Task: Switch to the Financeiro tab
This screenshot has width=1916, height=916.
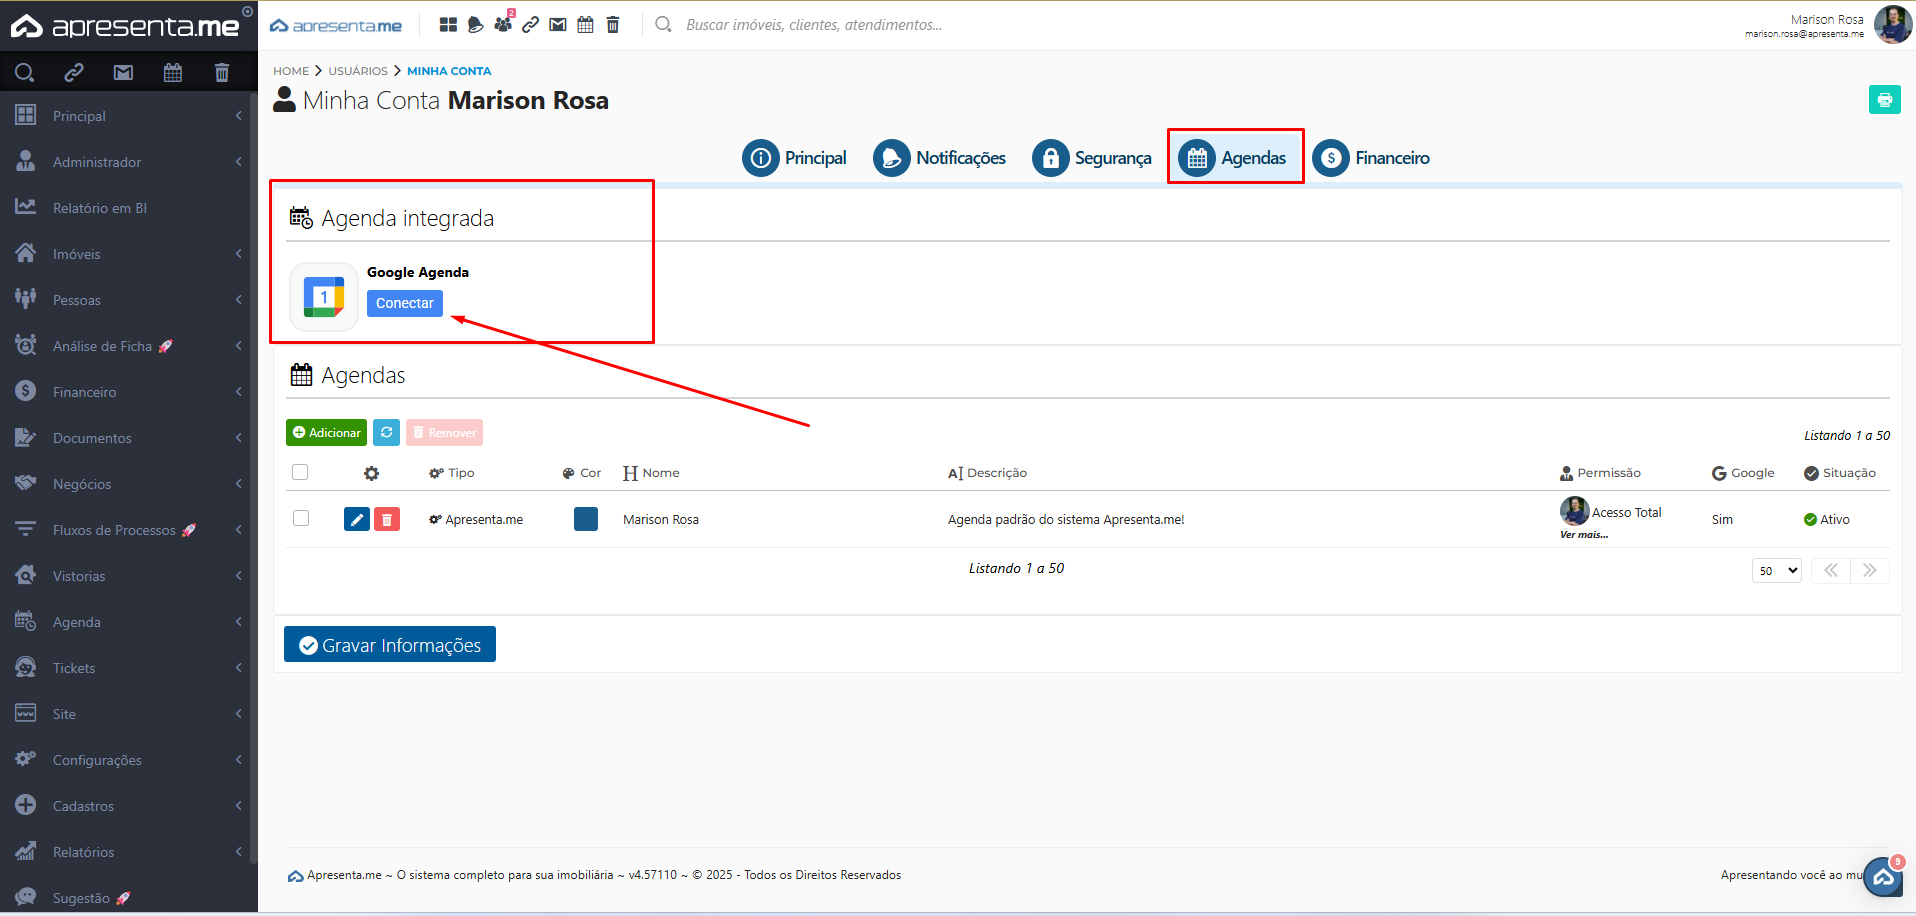Action: coord(1371,158)
